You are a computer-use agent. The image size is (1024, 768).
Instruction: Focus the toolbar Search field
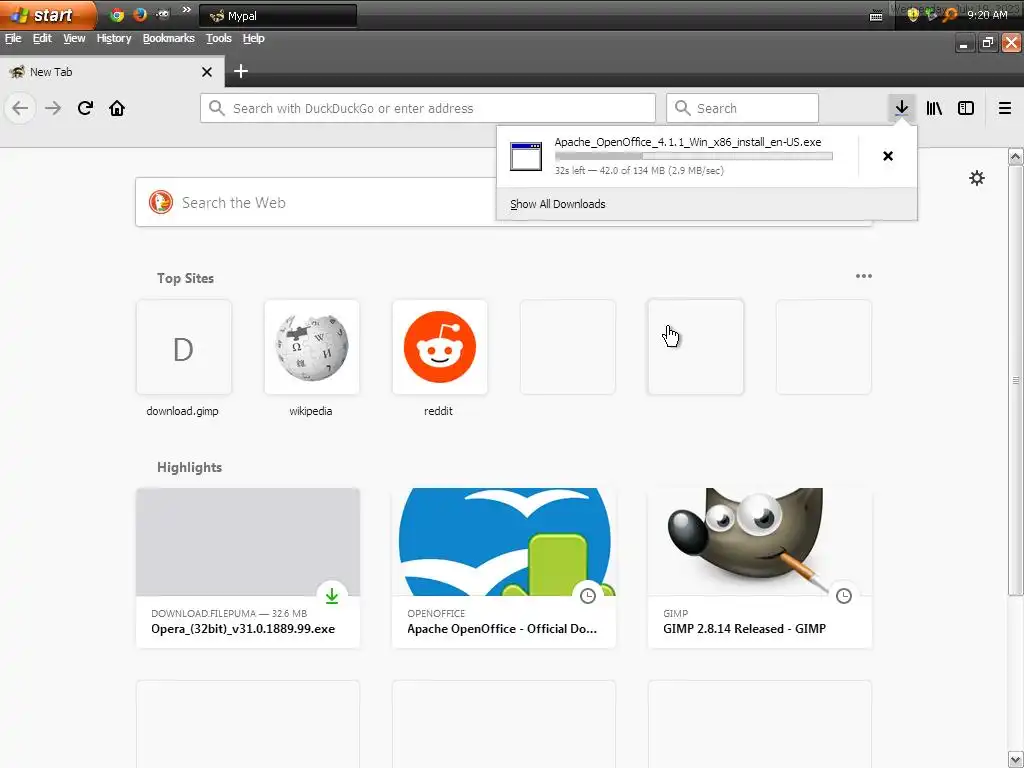(x=743, y=108)
